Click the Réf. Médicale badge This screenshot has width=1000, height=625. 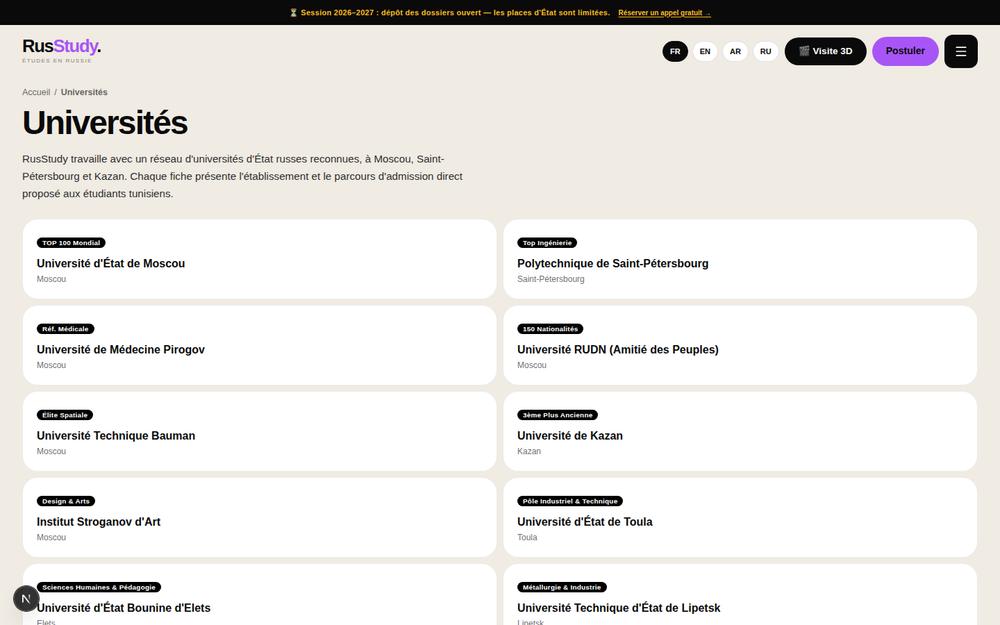click(x=65, y=329)
